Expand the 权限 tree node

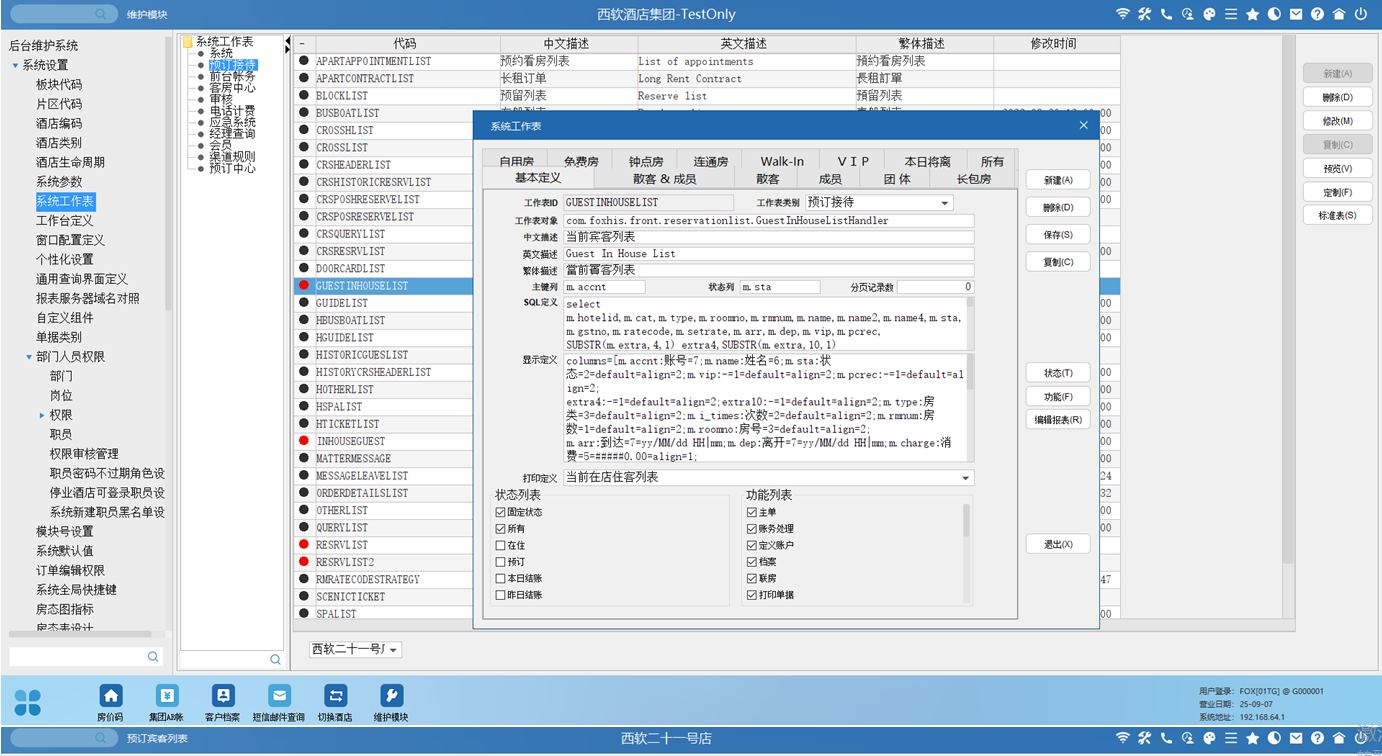(42, 415)
